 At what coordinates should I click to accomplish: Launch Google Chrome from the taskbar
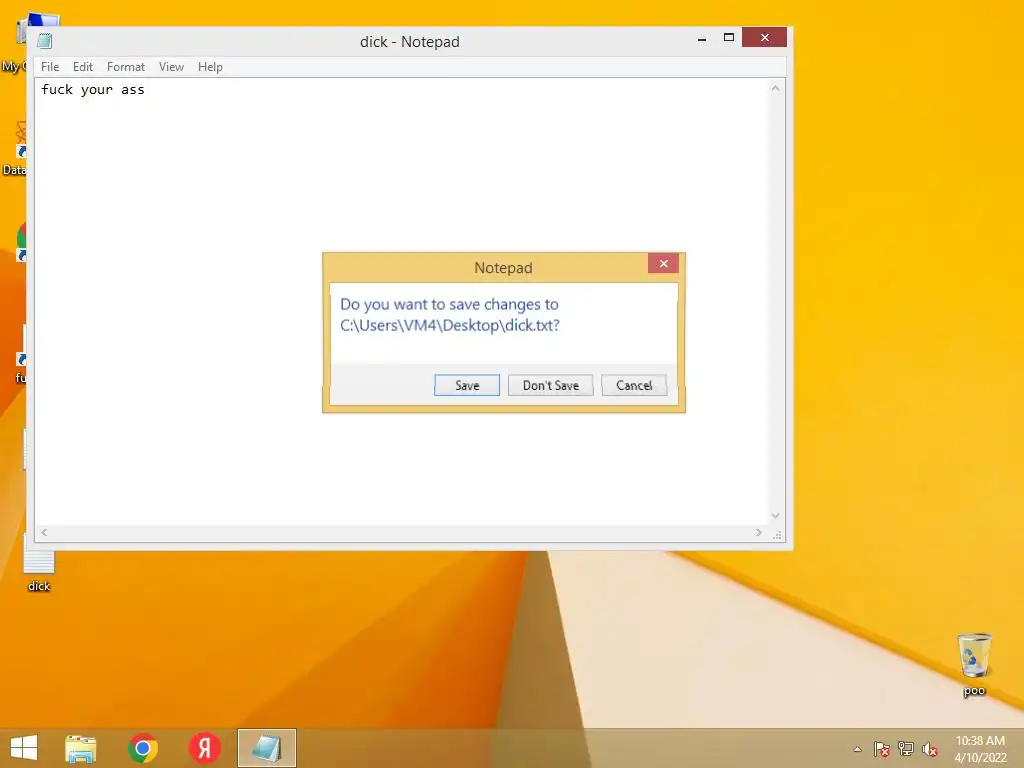[143, 748]
